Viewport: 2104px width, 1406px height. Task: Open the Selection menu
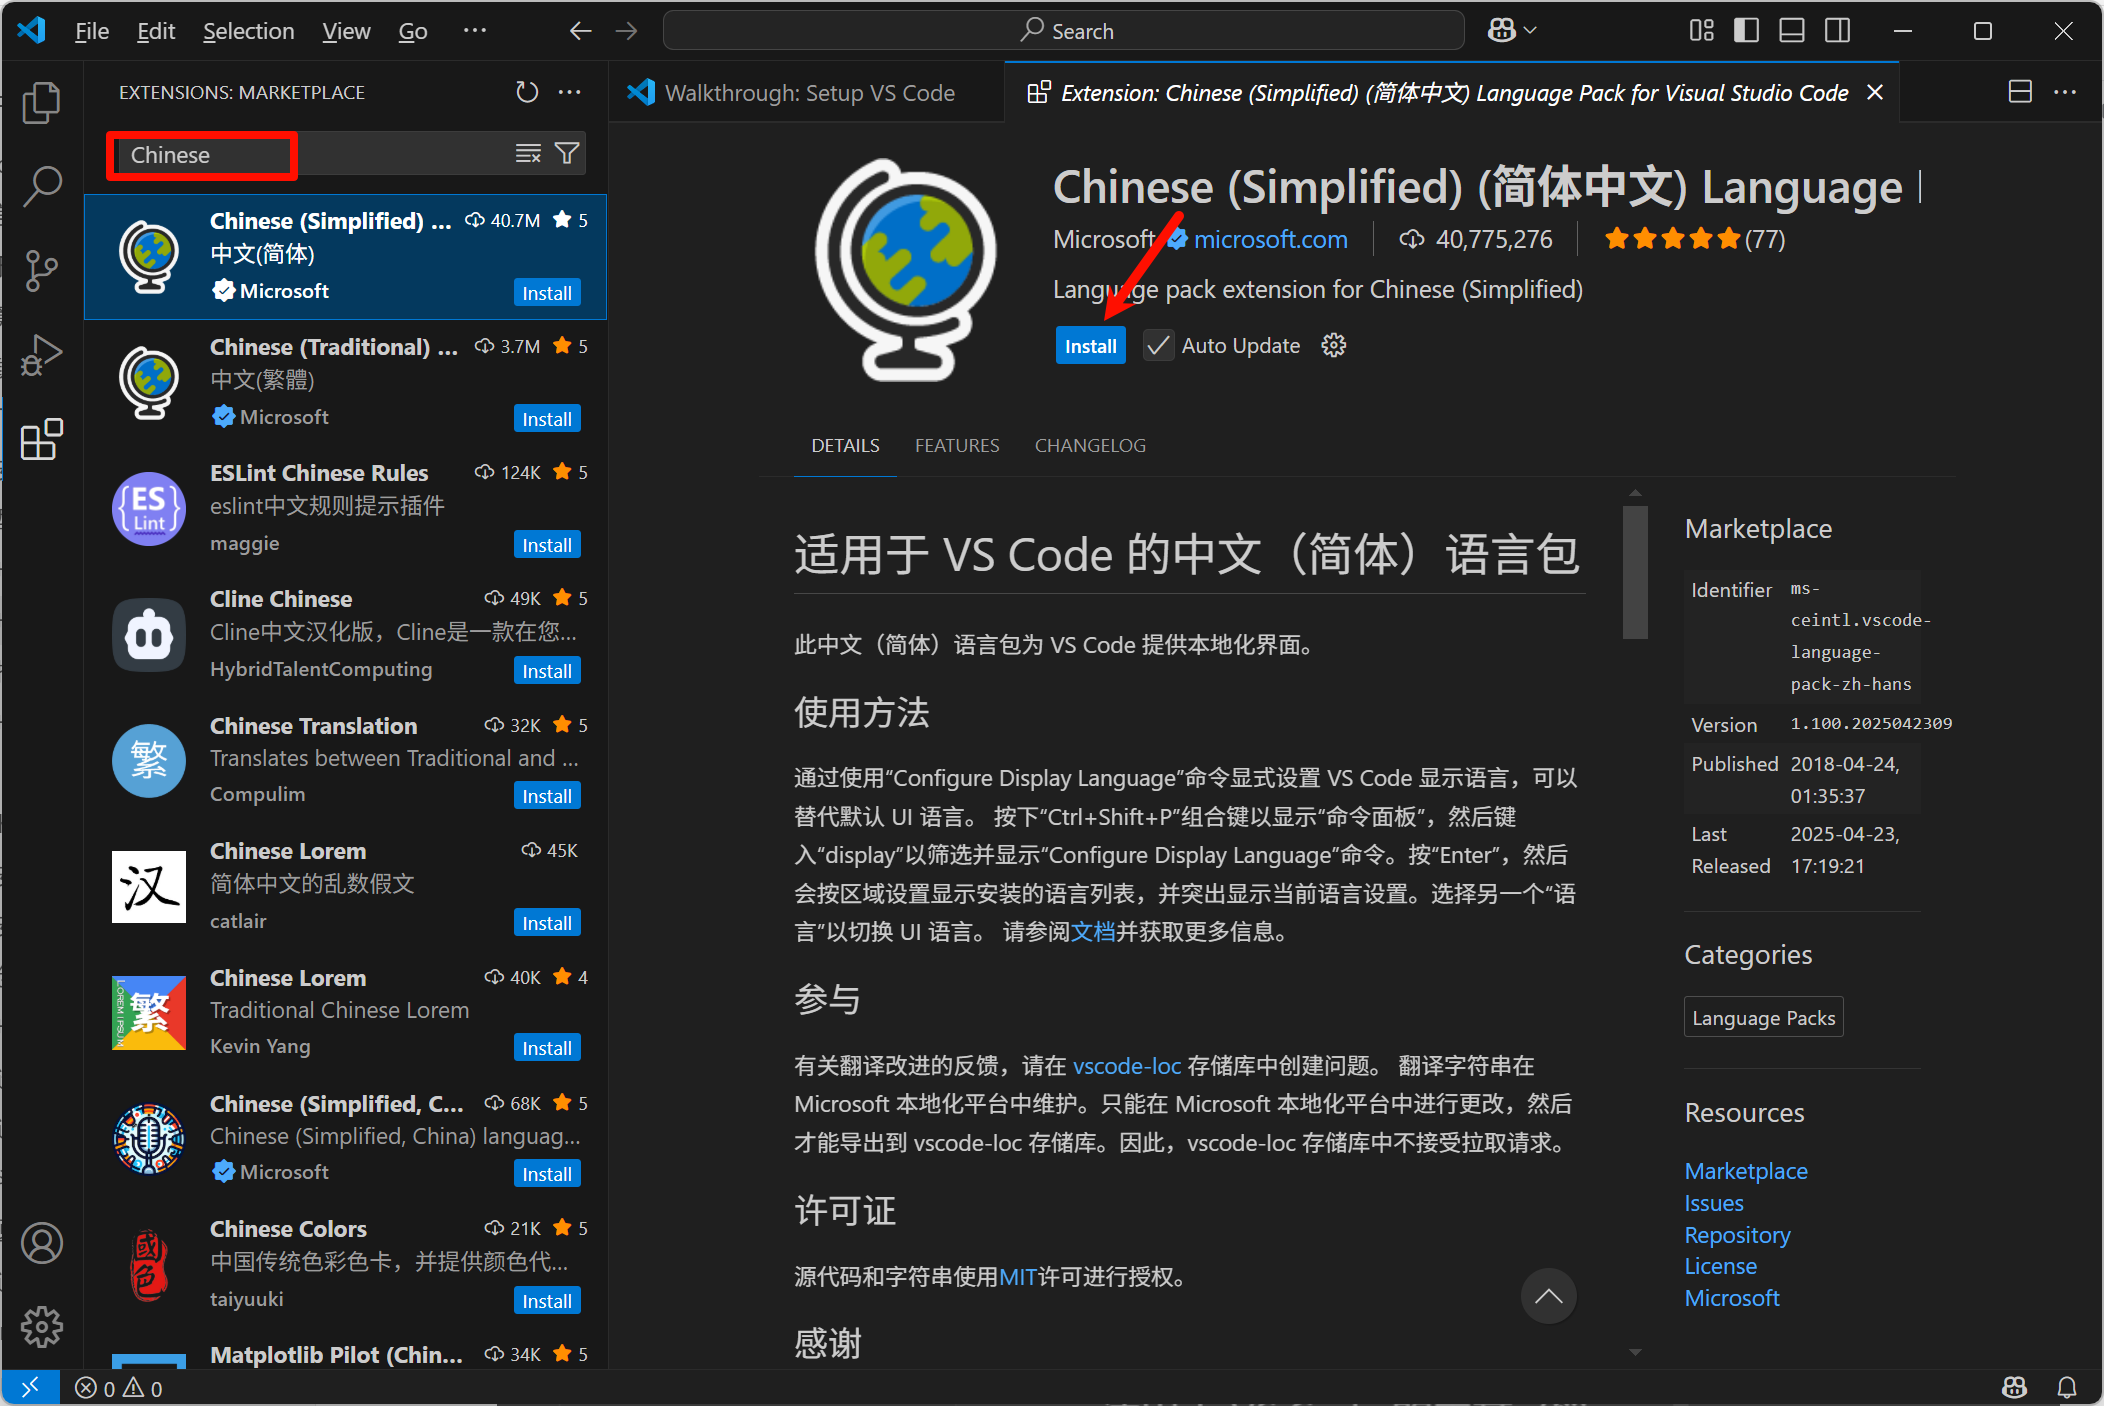[249, 31]
